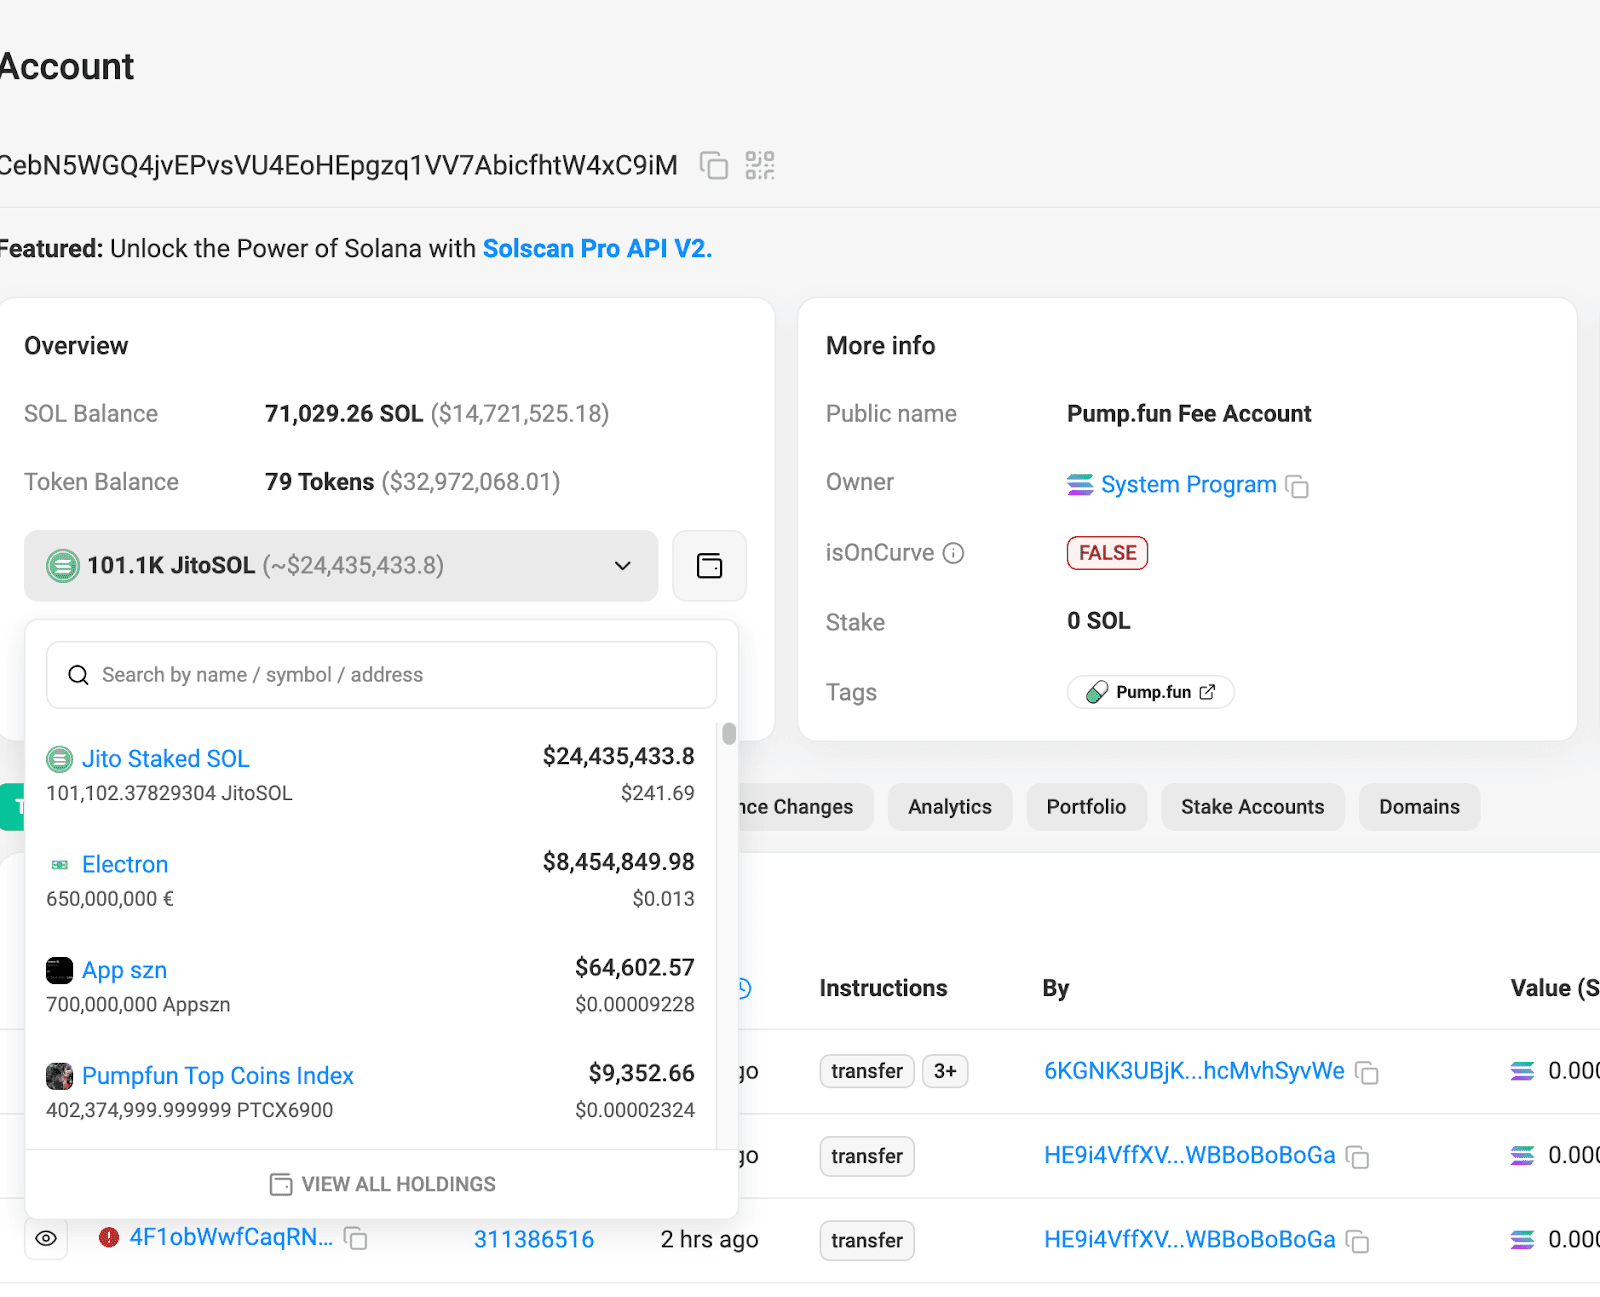Open the Balance Changes tab
The image size is (1600, 1297).
click(x=806, y=807)
